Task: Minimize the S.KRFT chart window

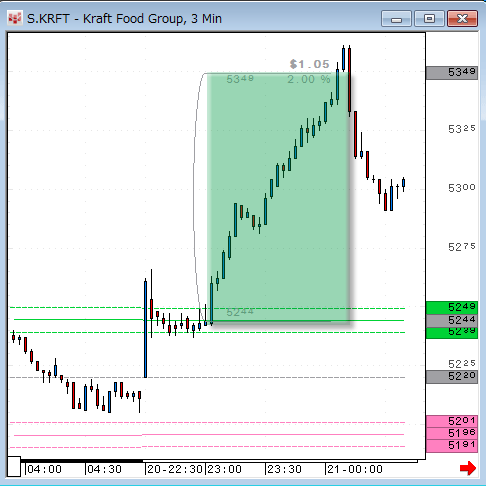Action: coord(396,19)
